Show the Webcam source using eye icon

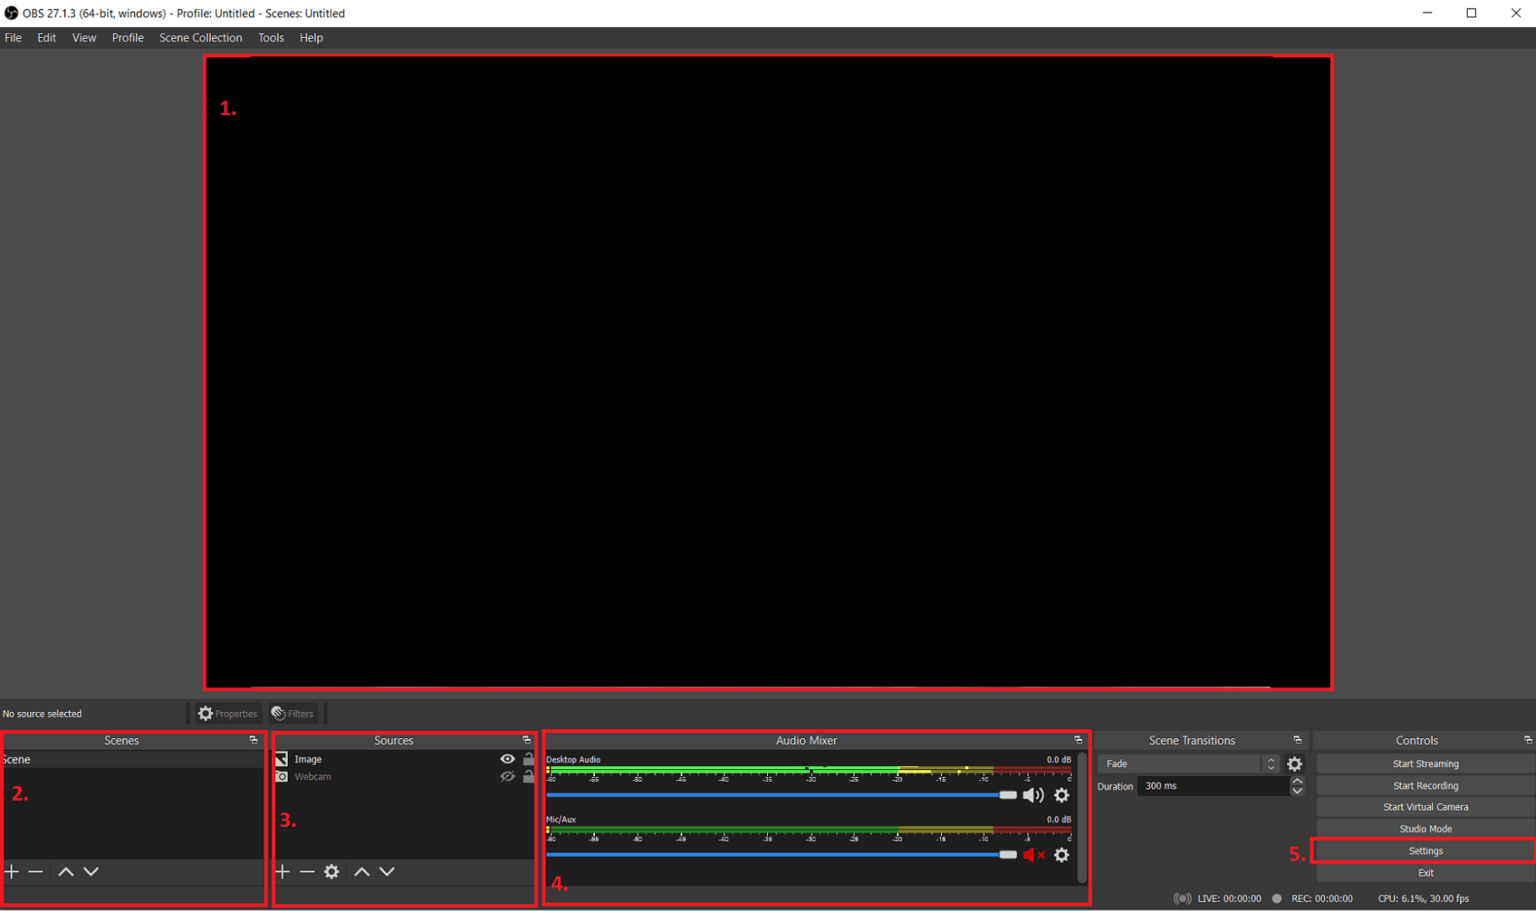click(x=507, y=777)
